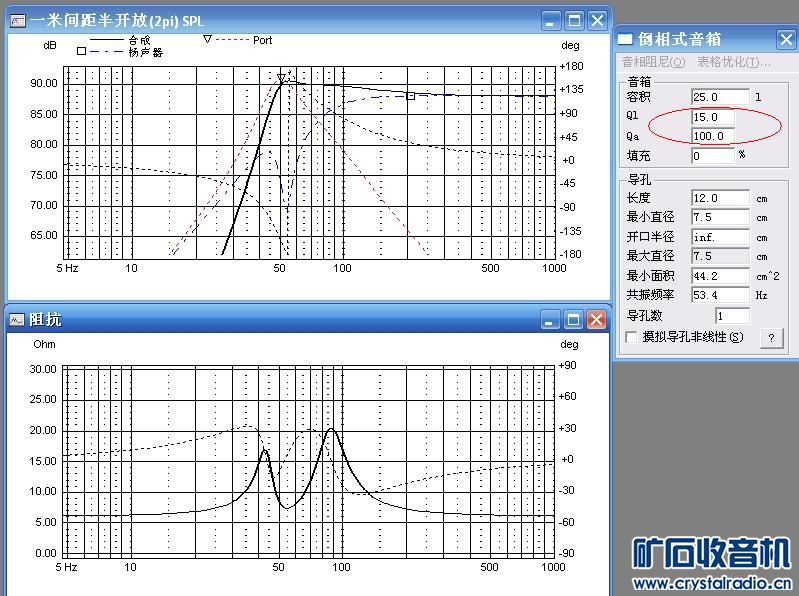799x596 pixels.
Task: Enable 摸拟导孔非线性(S) checkbox
Action: [631, 337]
